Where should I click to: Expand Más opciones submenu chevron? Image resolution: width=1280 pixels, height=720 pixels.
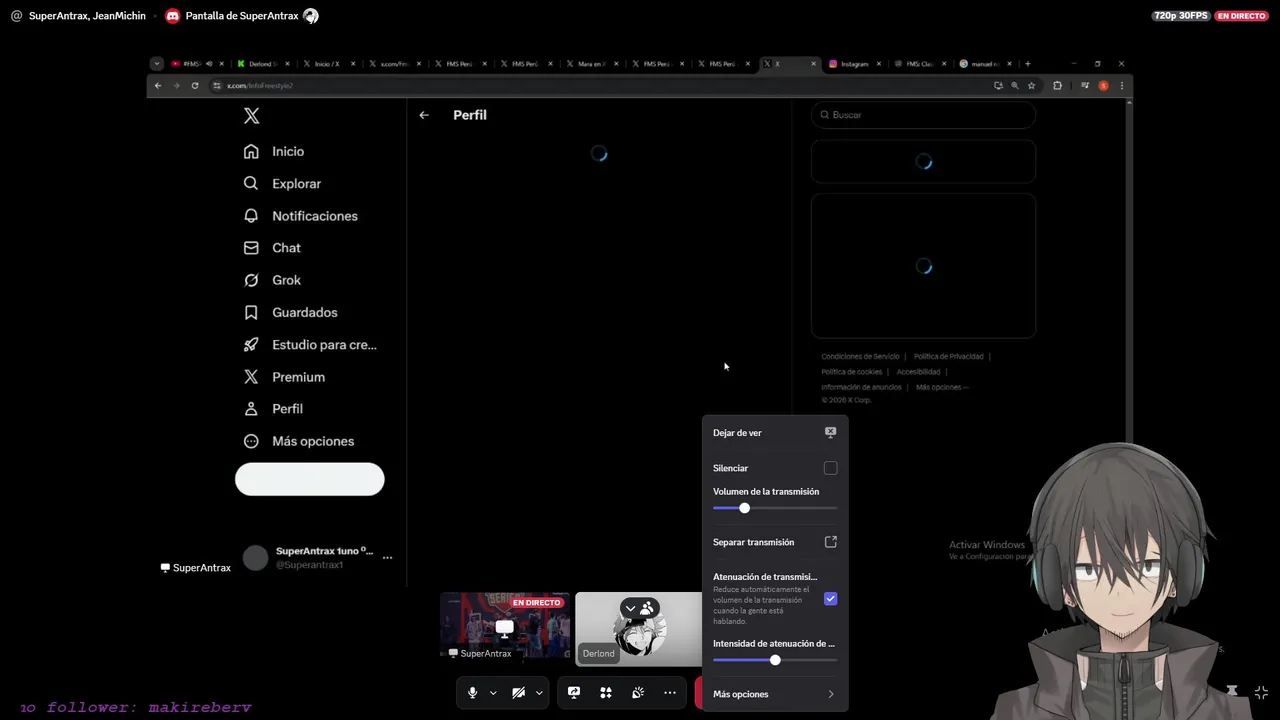[x=830, y=694]
